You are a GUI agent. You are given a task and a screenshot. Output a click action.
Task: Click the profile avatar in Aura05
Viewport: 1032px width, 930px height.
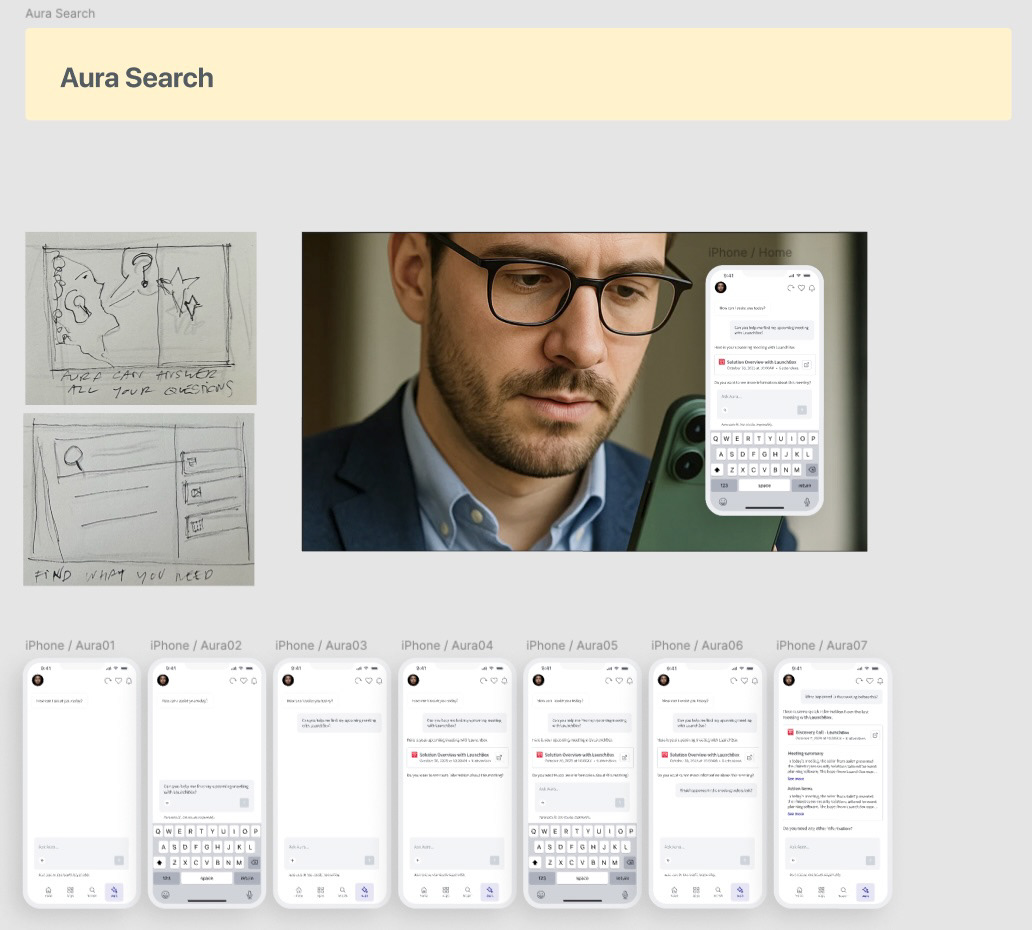click(x=538, y=680)
